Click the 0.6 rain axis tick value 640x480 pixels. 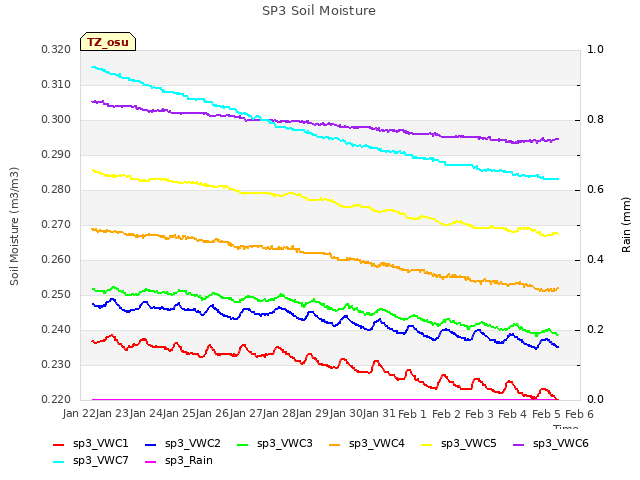[595, 189]
